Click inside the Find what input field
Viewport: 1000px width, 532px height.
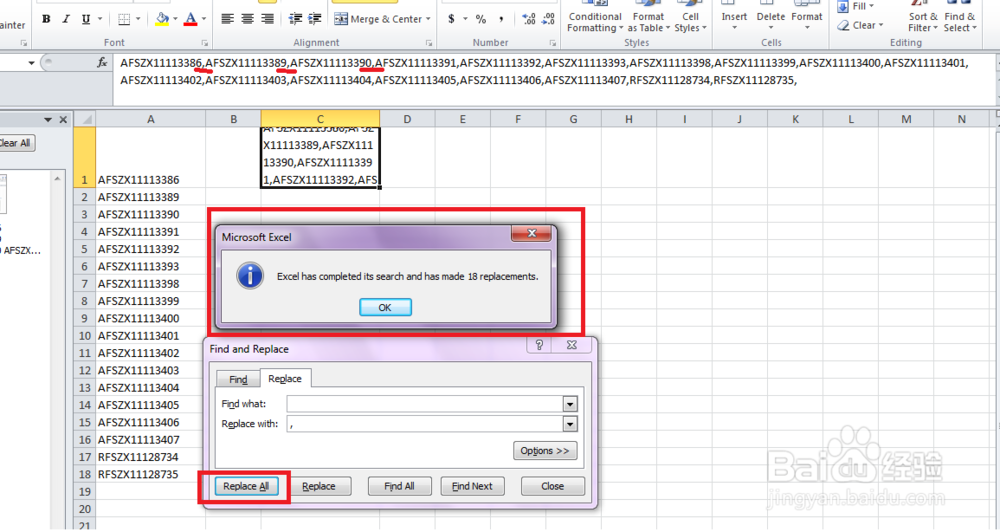click(425, 404)
